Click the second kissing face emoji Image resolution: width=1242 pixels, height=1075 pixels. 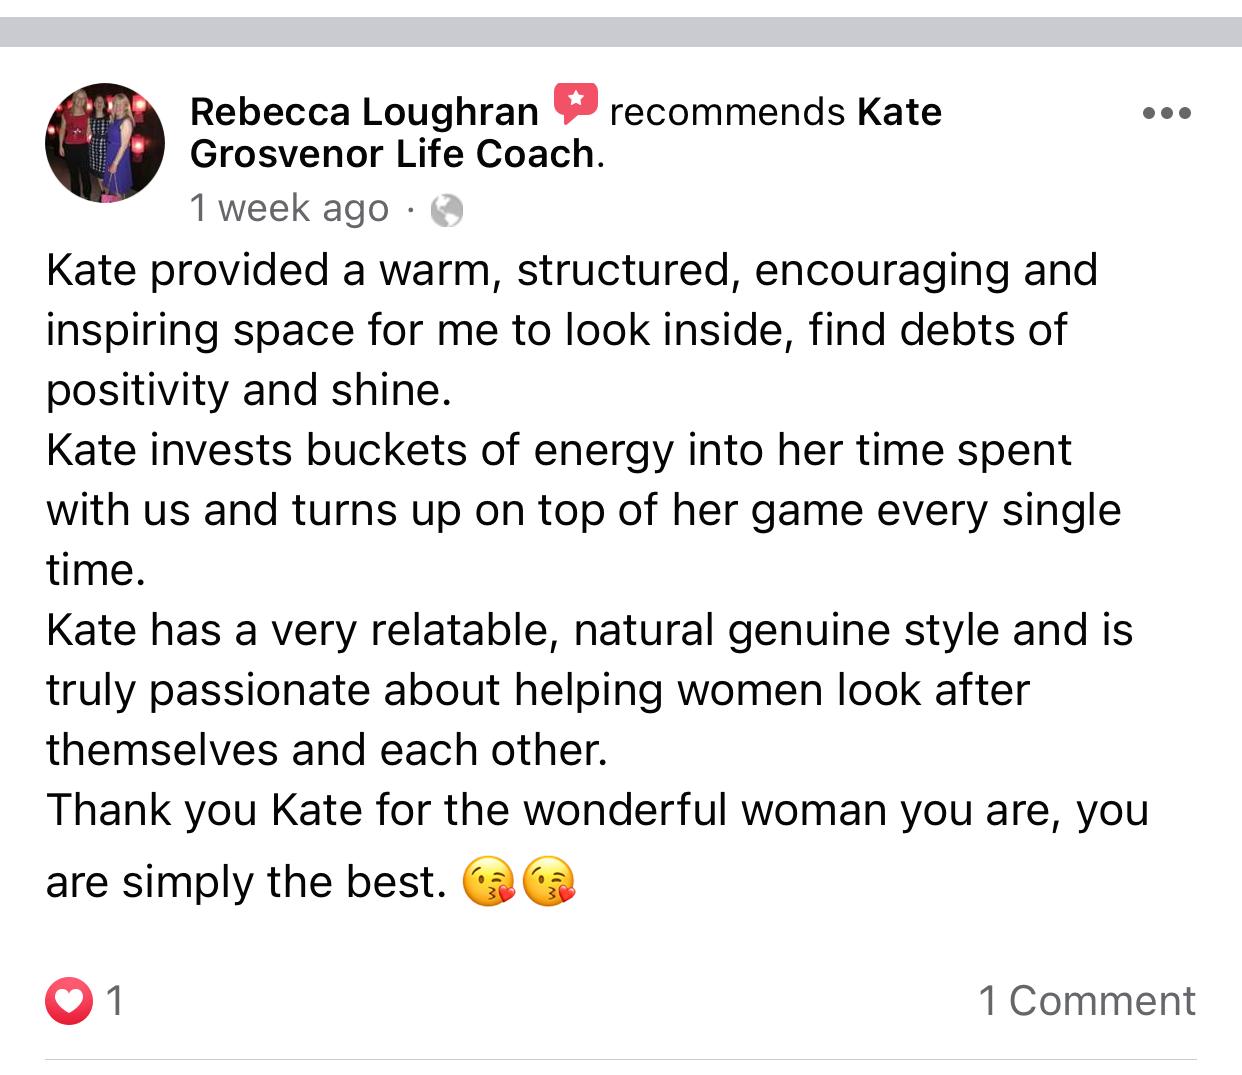(550, 883)
